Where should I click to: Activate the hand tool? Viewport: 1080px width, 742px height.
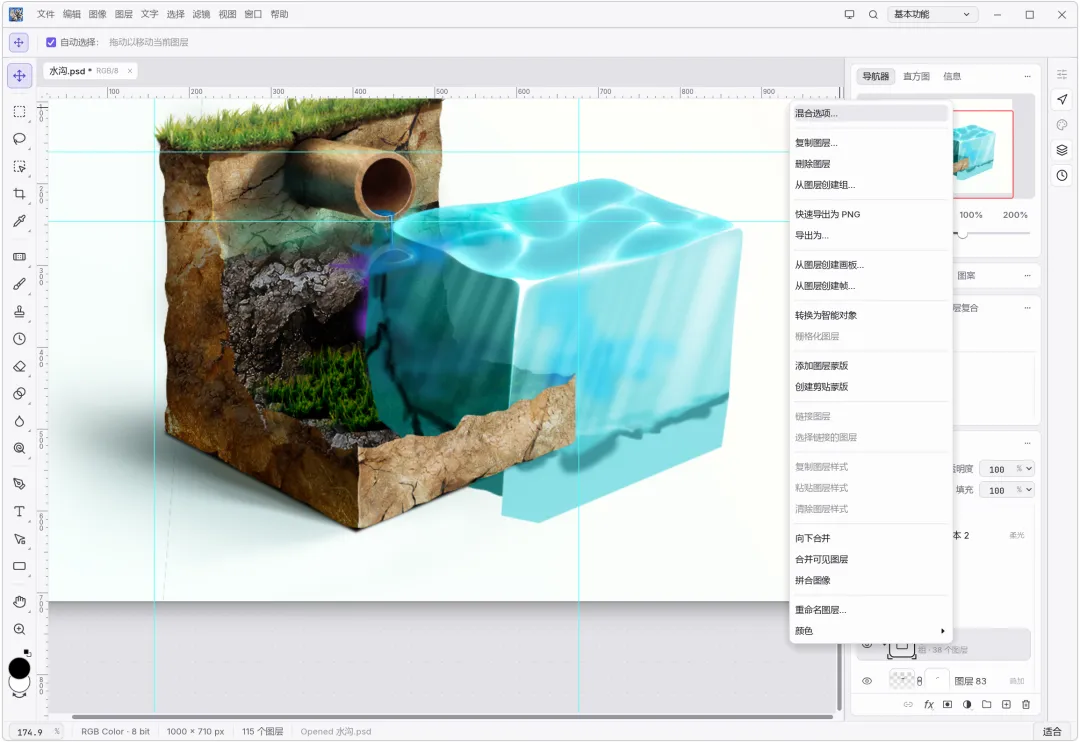pyautogui.click(x=19, y=601)
